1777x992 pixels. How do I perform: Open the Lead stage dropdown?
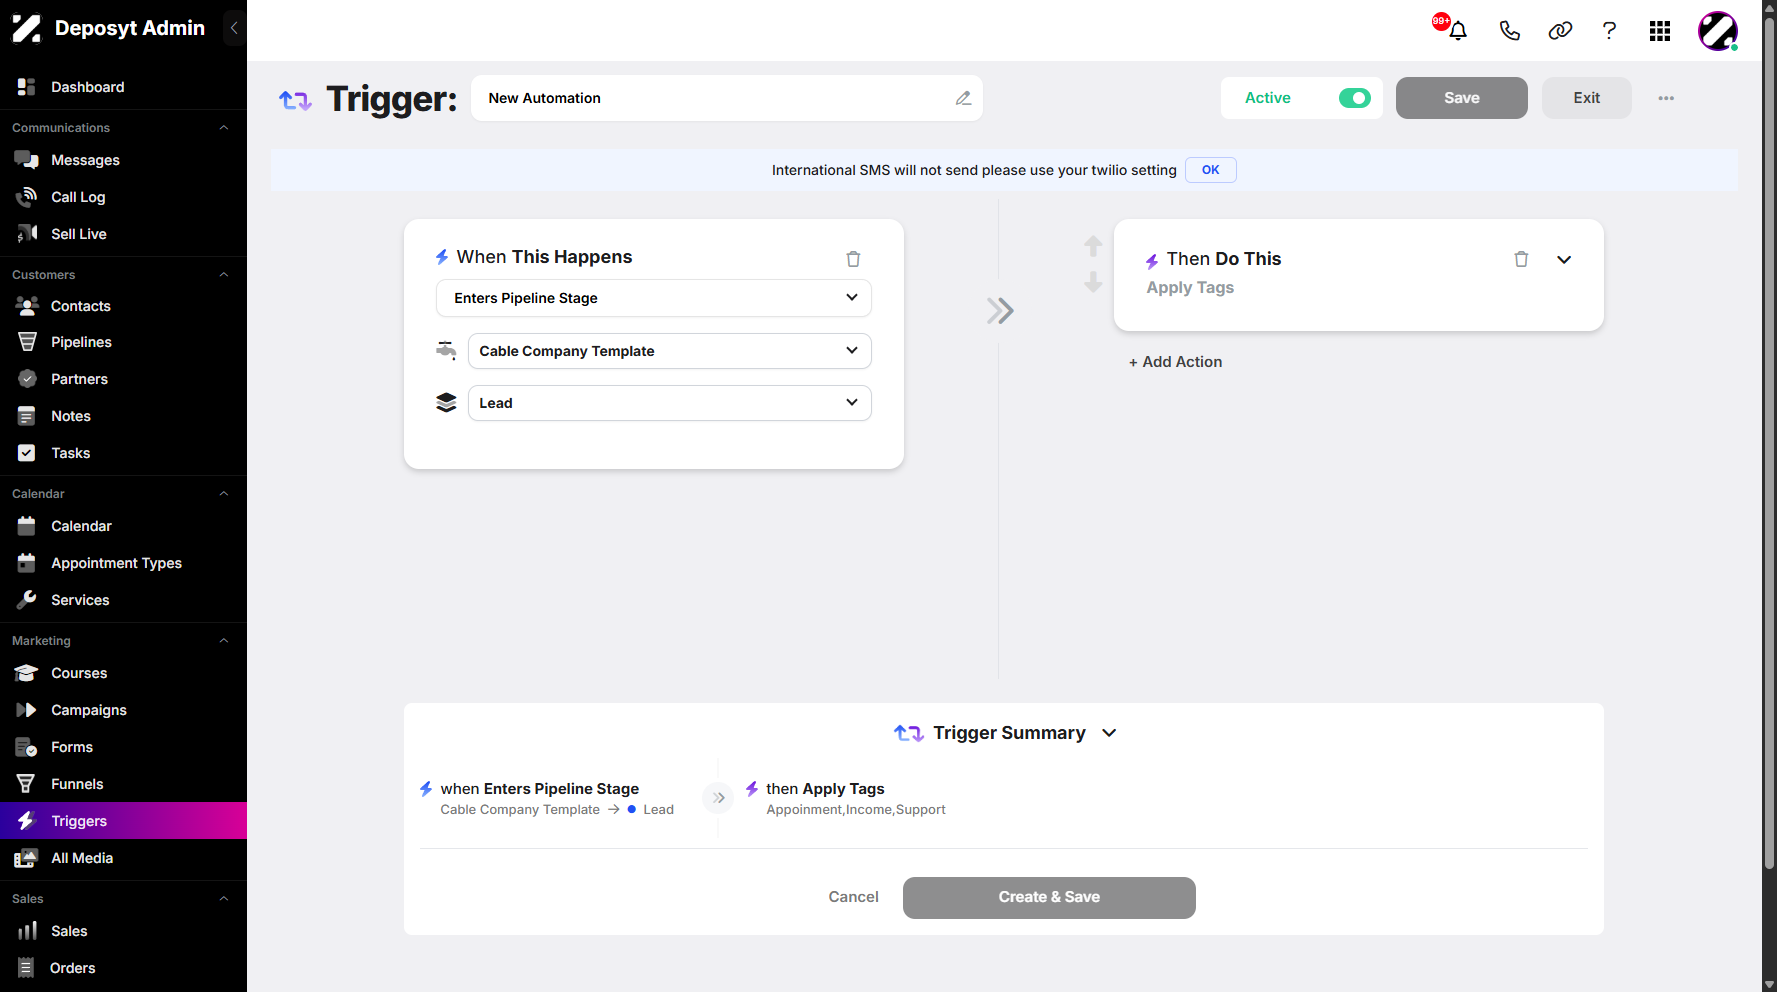tap(670, 403)
